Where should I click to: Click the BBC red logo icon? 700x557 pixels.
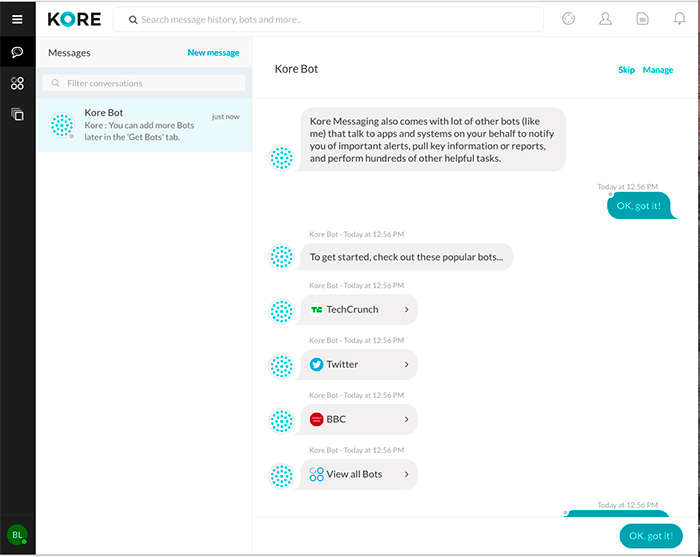(x=317, y=419)
